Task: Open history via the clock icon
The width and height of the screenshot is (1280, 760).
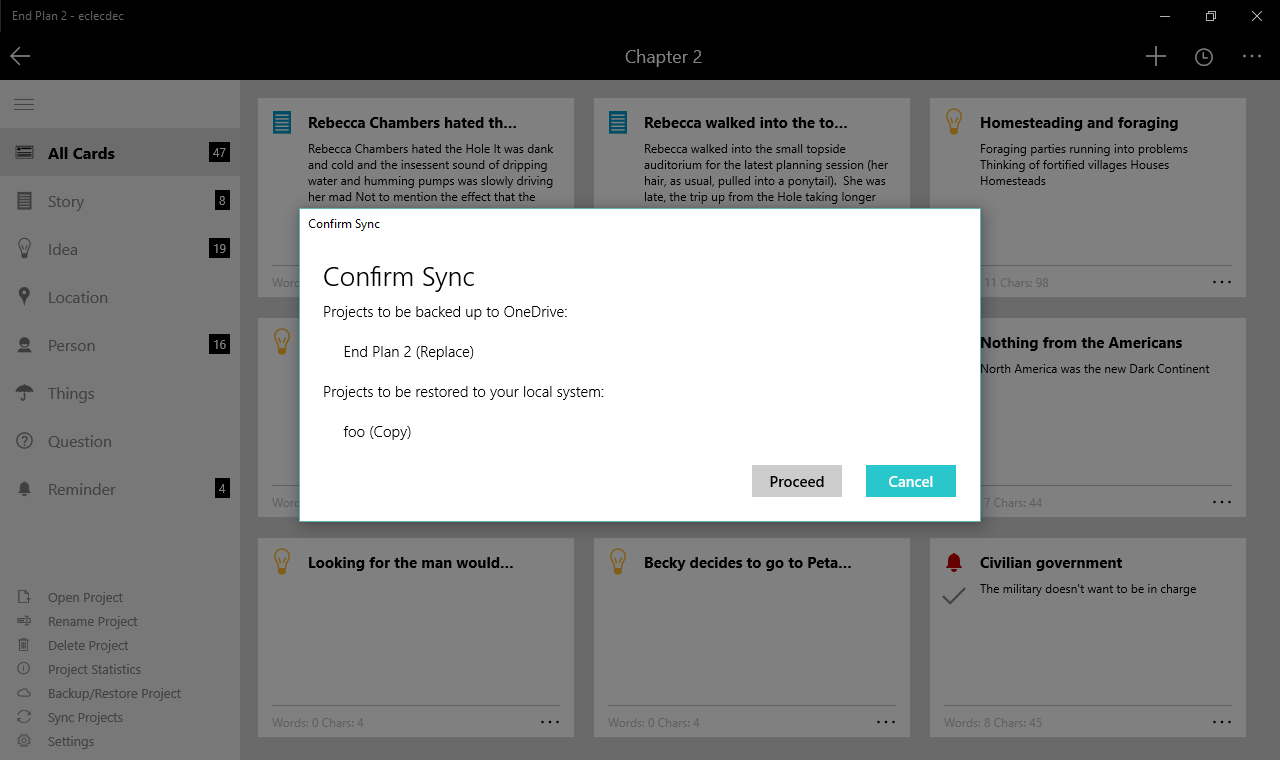Action: [x=1204, y=57]
